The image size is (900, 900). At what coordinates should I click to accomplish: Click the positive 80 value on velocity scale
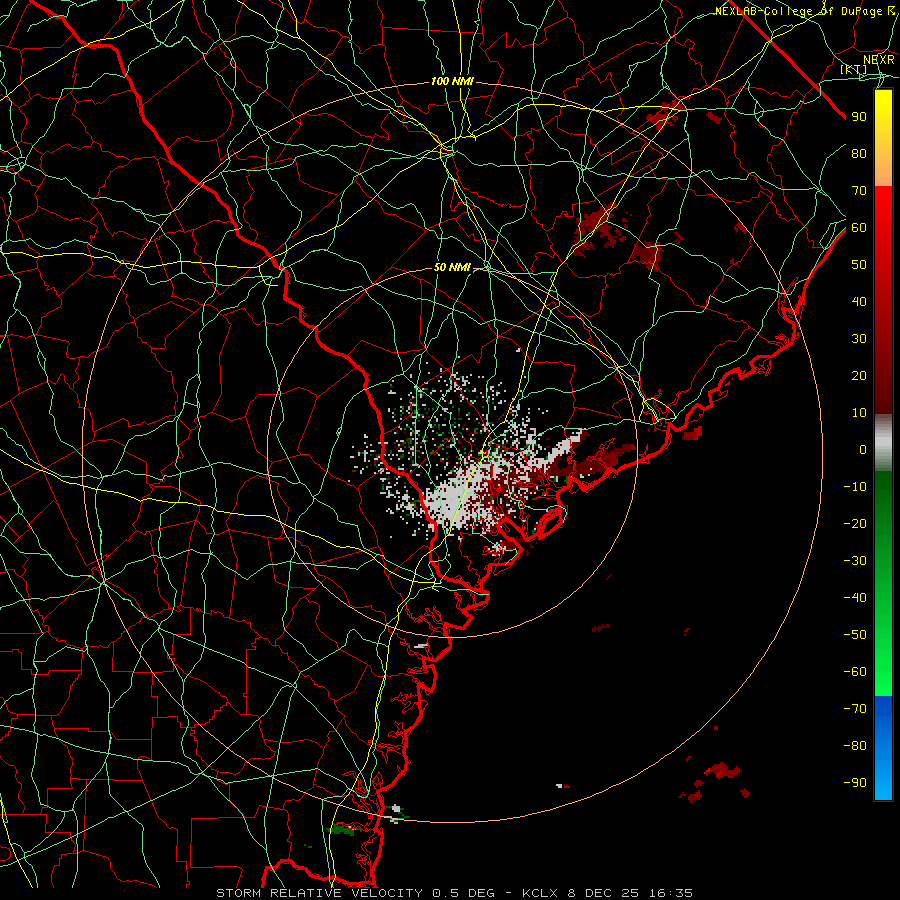tap(859, 153)
